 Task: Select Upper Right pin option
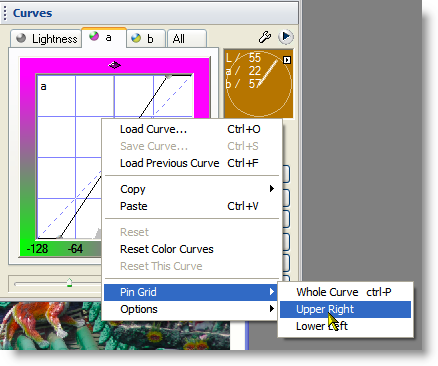(x=345, y=309)
